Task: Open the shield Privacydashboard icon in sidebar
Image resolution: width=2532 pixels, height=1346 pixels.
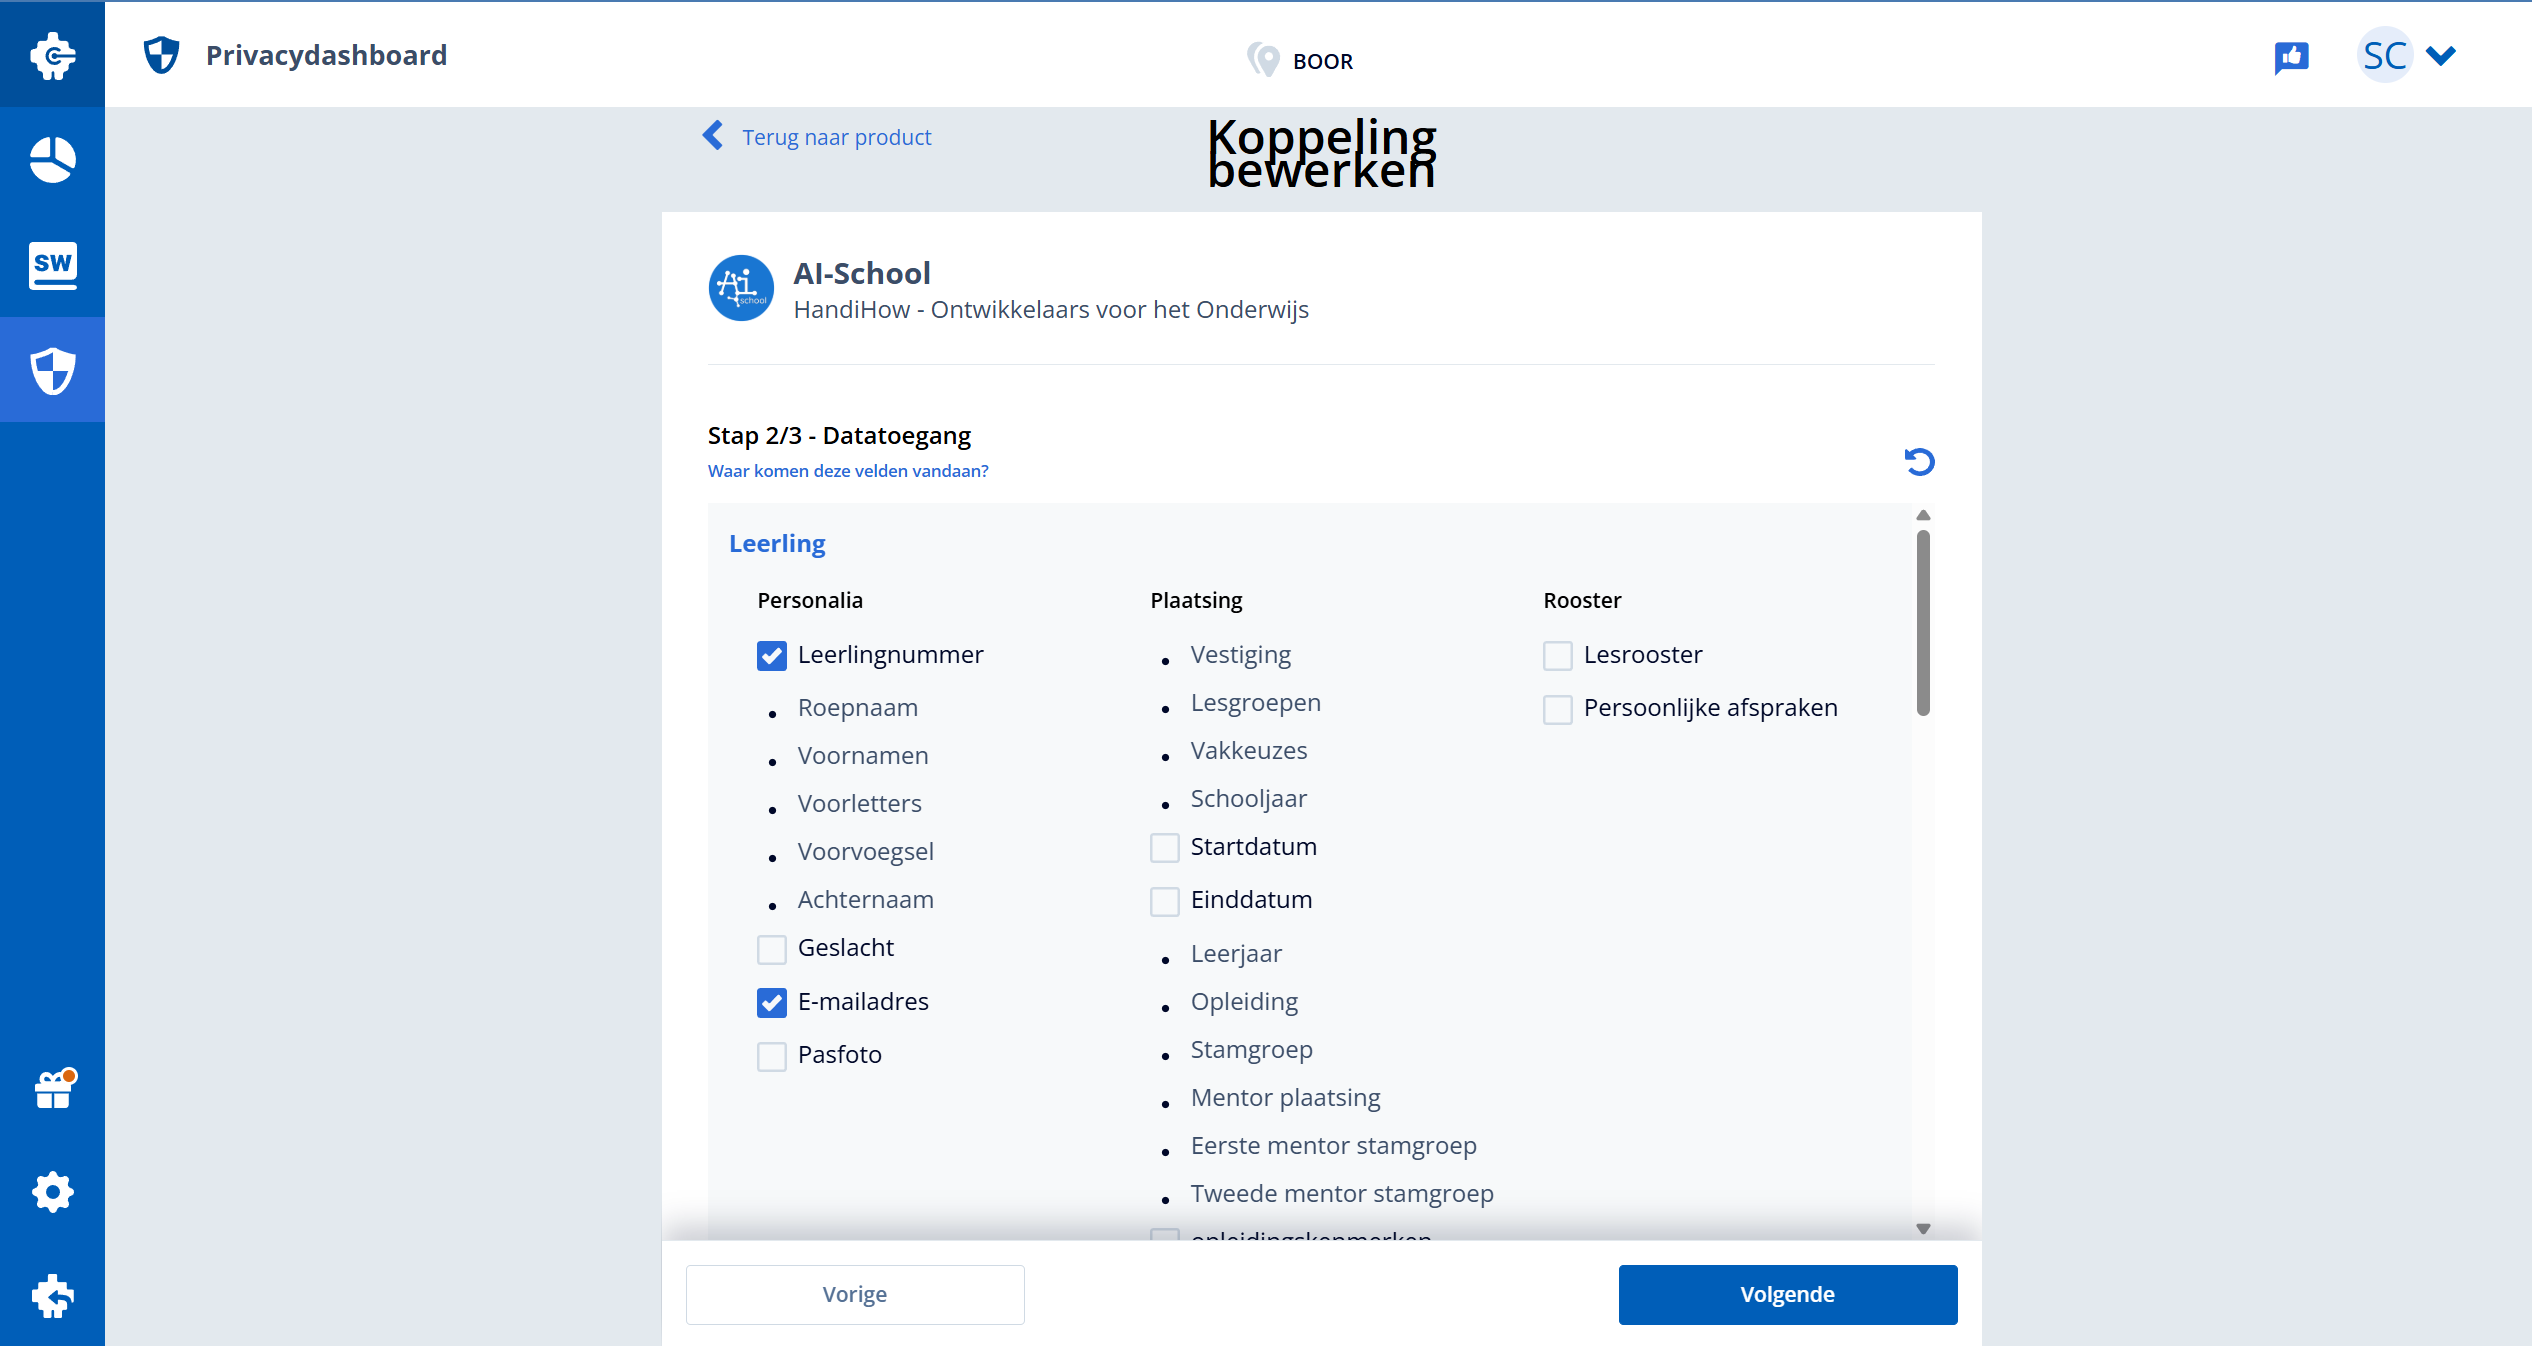Action: (52, 370)
